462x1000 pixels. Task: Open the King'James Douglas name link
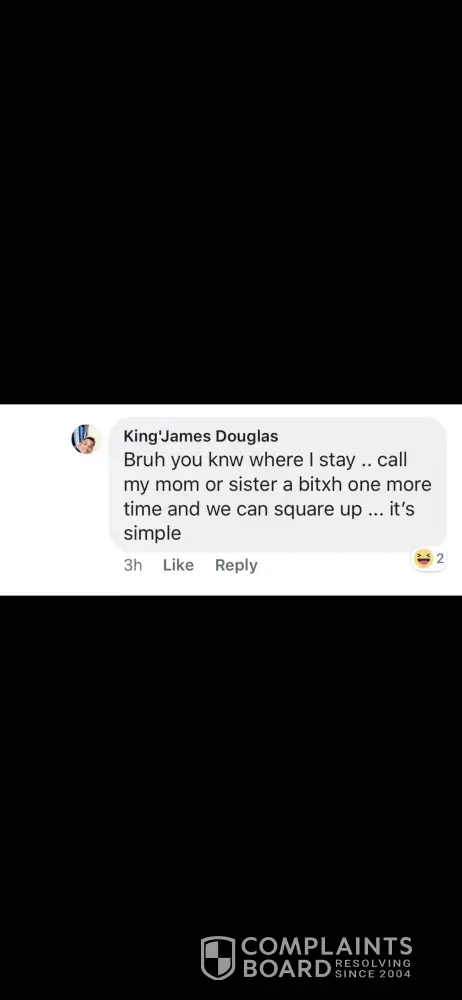pos(200,436)
